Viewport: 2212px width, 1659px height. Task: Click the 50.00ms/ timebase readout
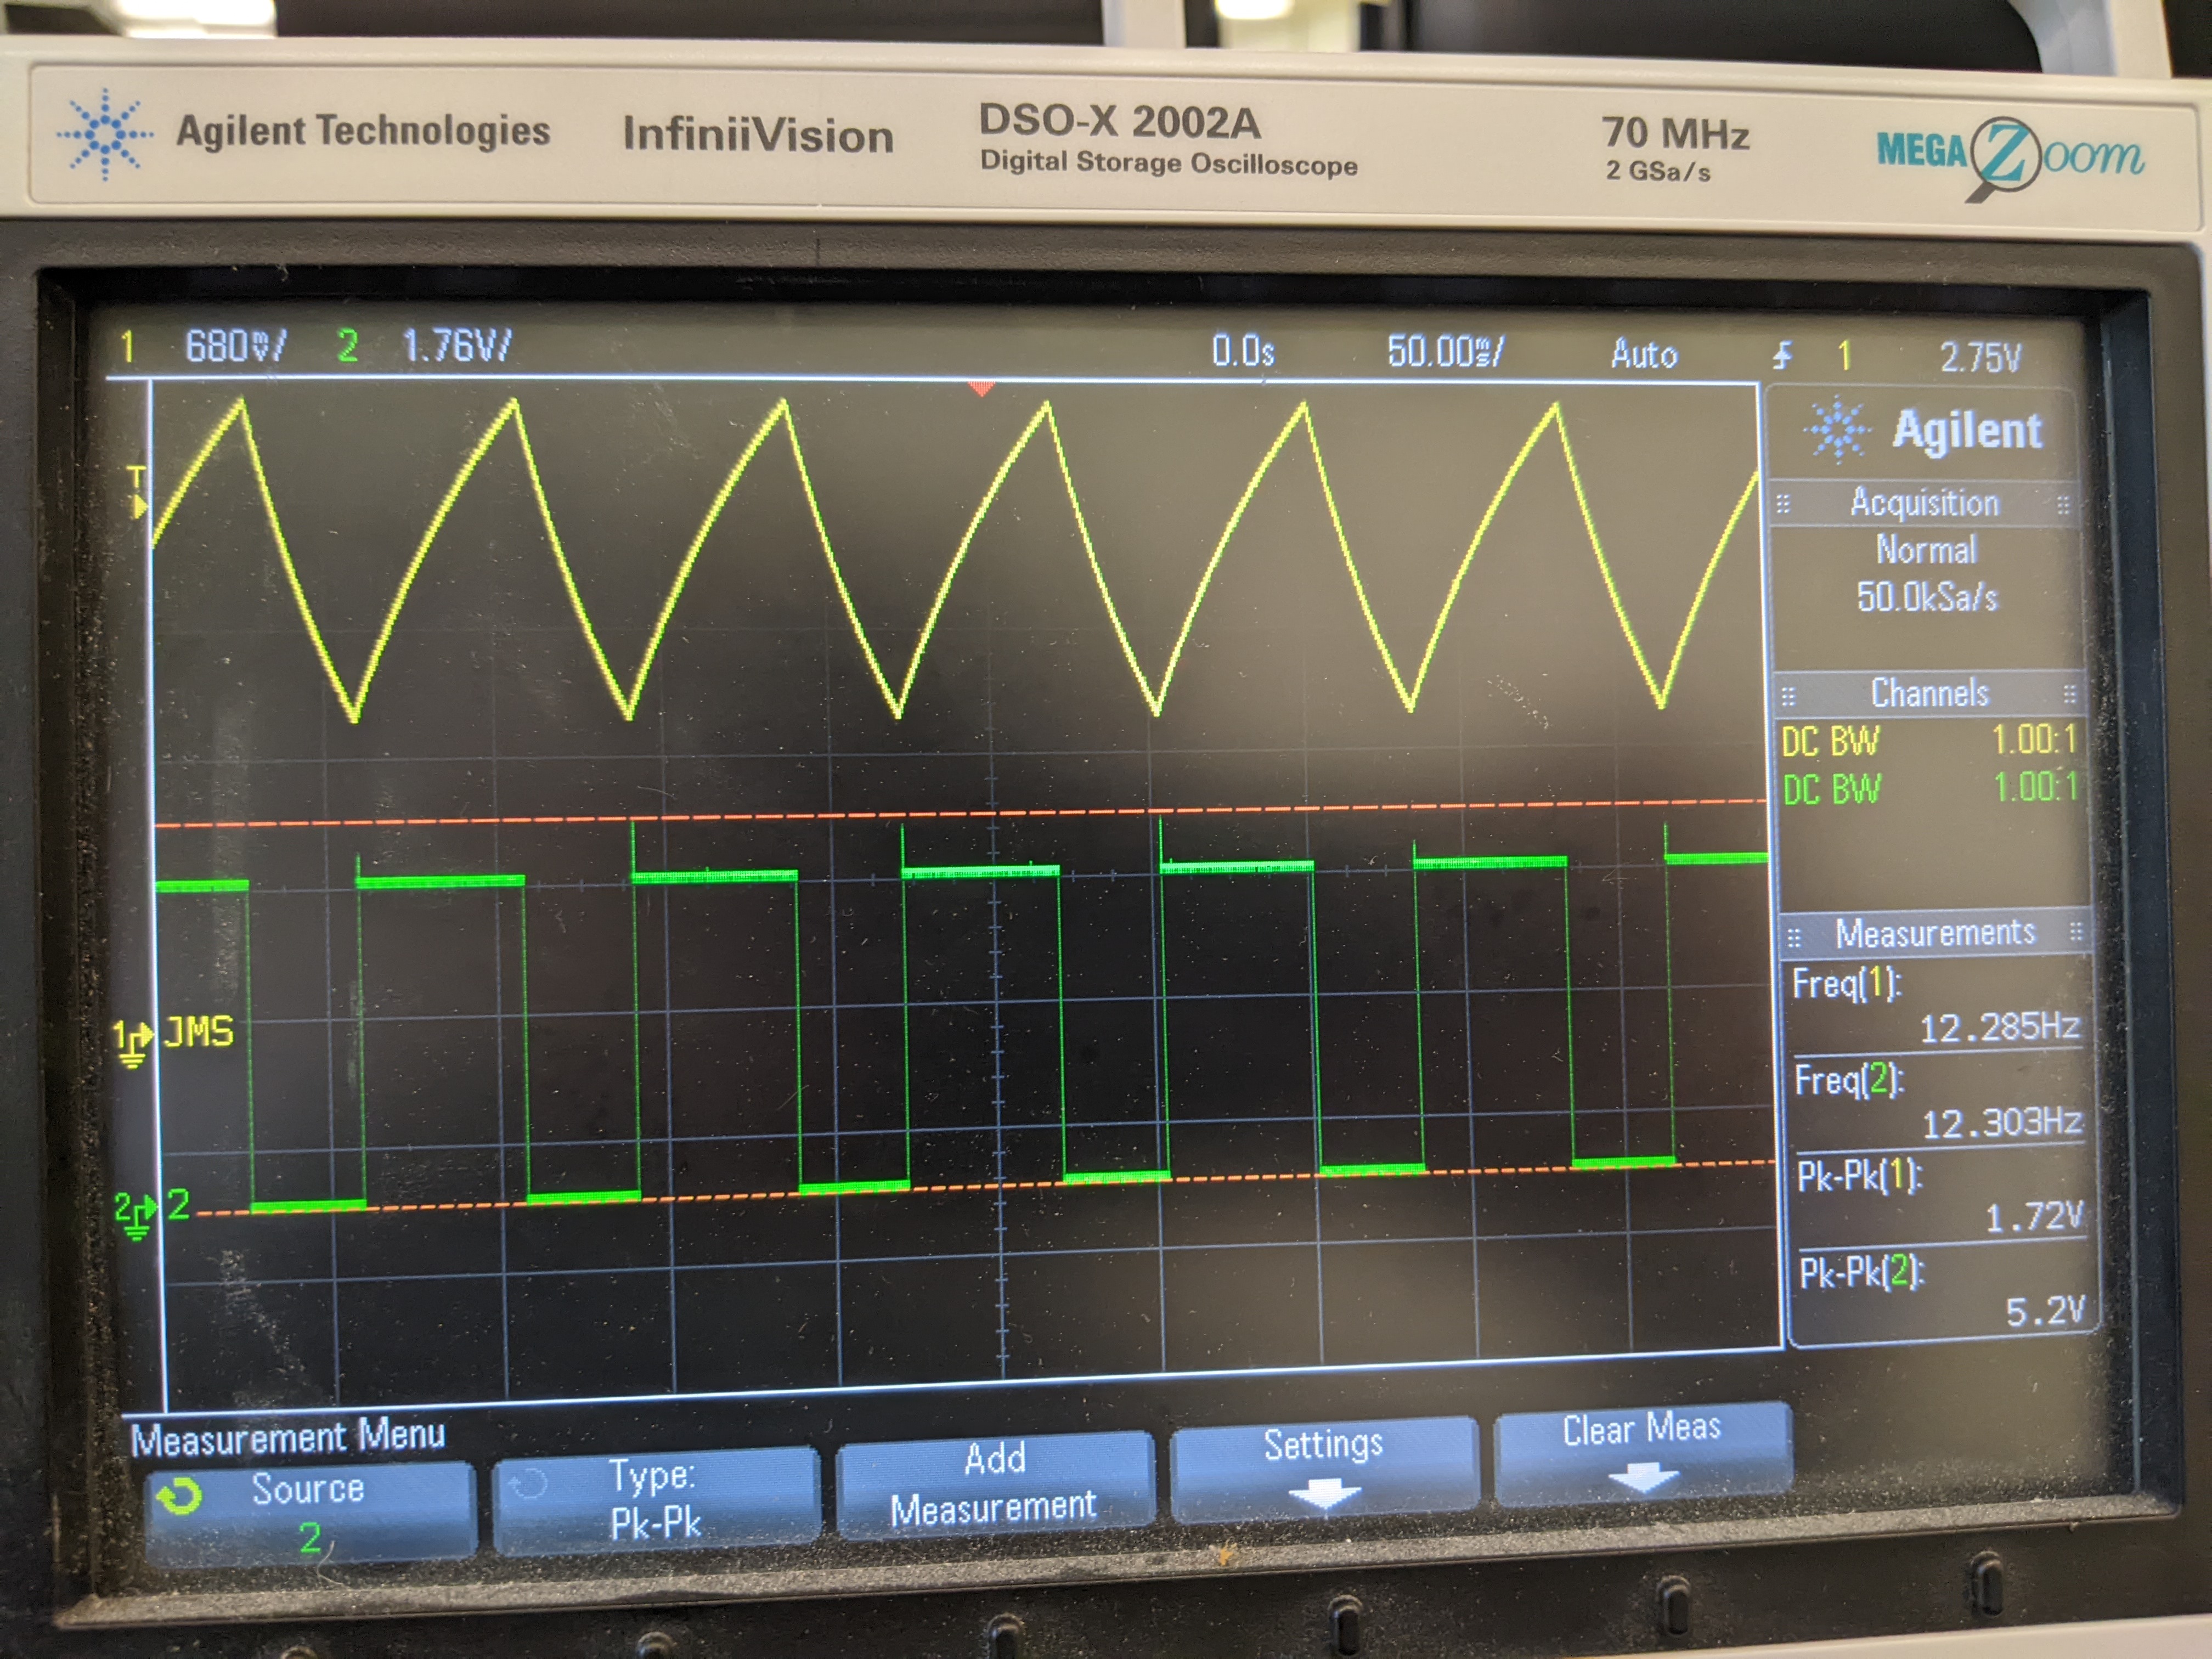[1445, 352]
